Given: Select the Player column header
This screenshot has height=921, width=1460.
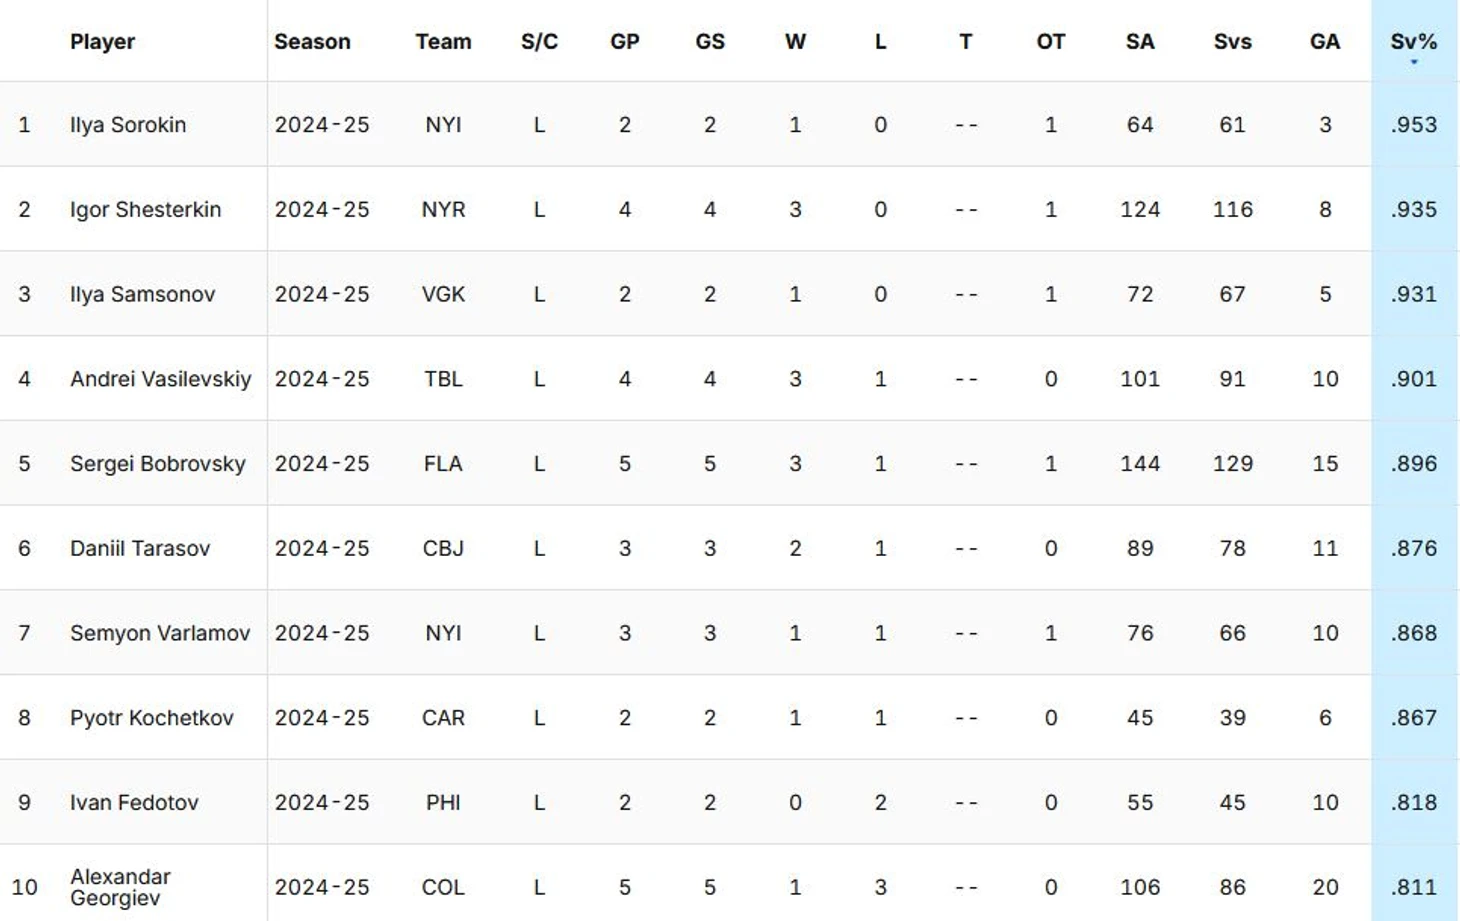Looking at the screenshot, I should pyautogui.click(x=102, y=42).
